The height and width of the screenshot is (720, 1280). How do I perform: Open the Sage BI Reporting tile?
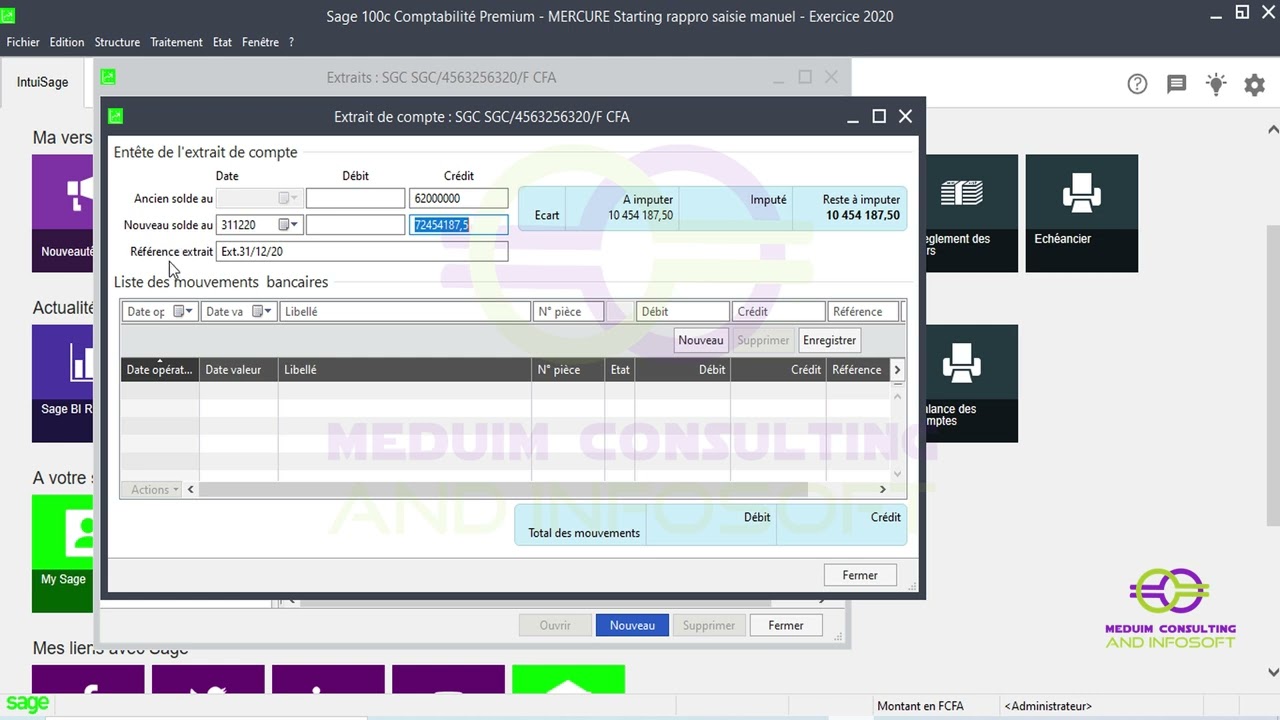point(62,383)
